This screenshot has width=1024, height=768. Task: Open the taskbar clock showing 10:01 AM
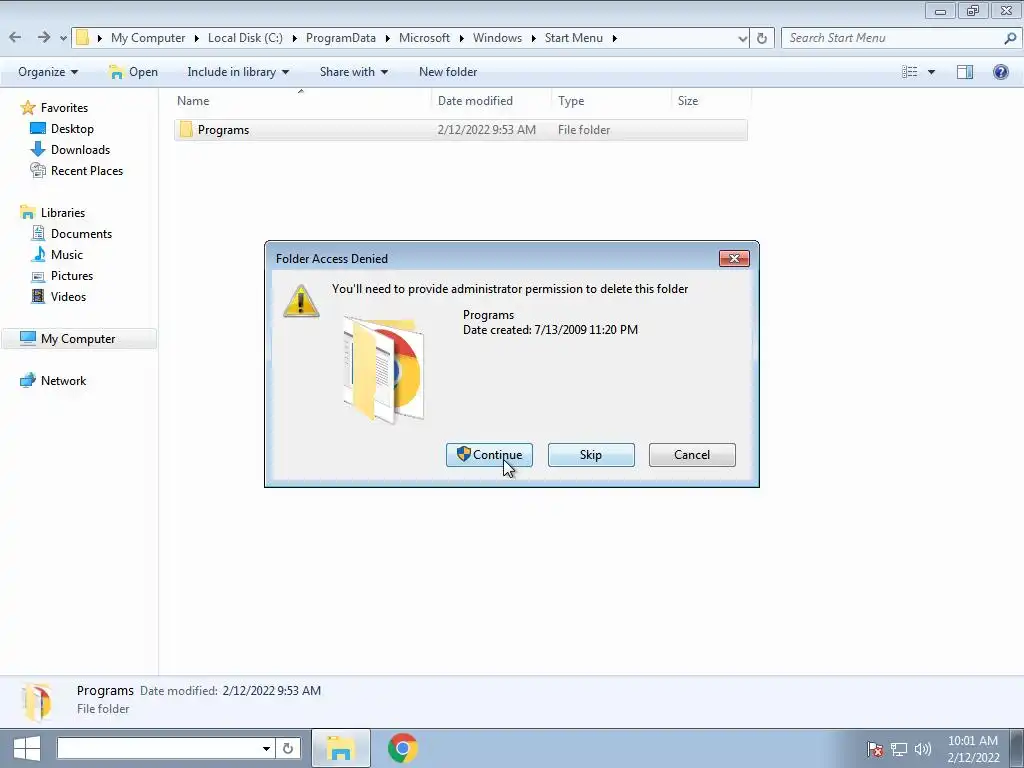[973, 749]
